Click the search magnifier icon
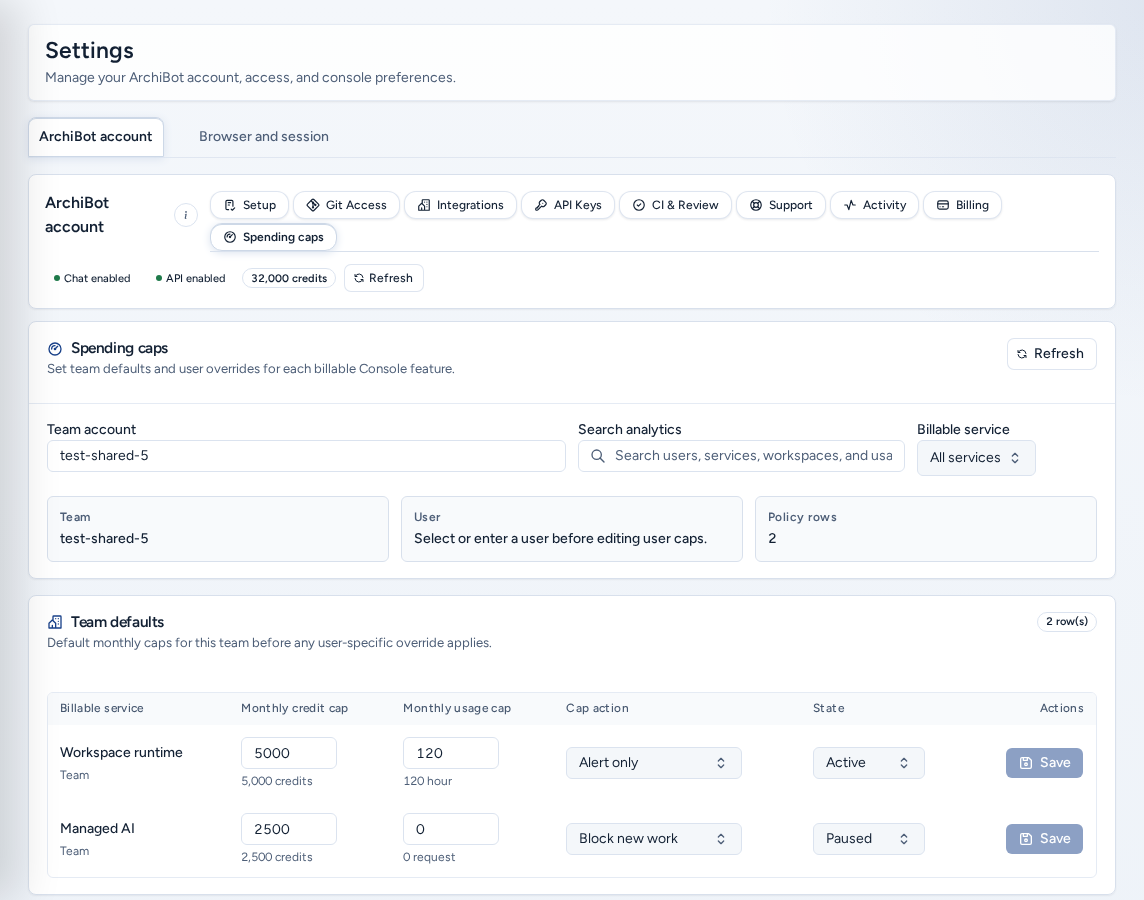This screenshot has width=1144, height=900. (598, 456)
